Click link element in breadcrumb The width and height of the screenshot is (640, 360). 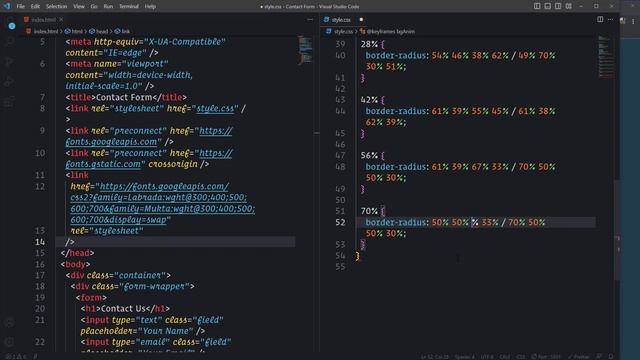126,31
